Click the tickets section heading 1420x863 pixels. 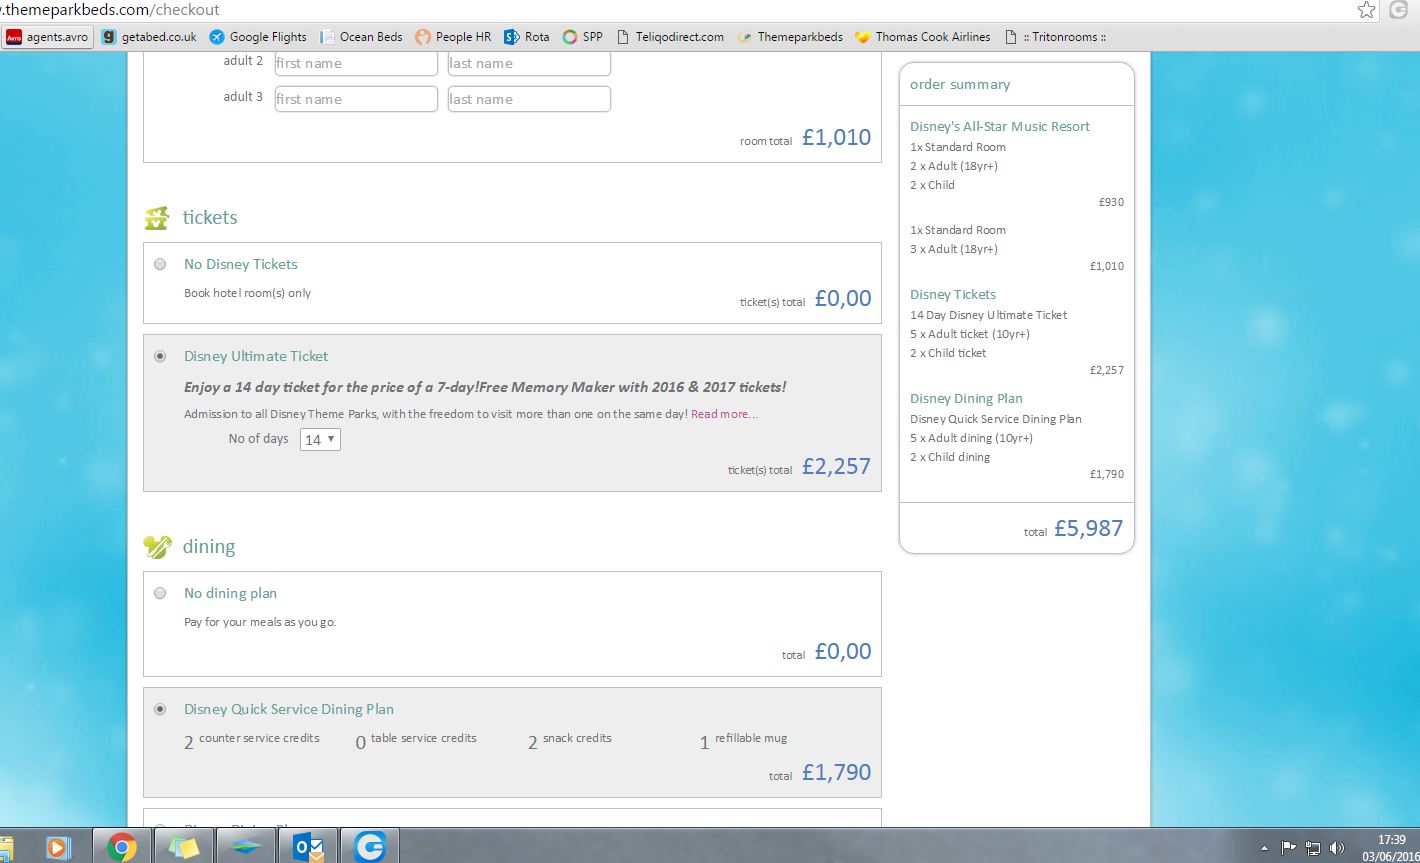pyautogui.click(x=210, y=217)
